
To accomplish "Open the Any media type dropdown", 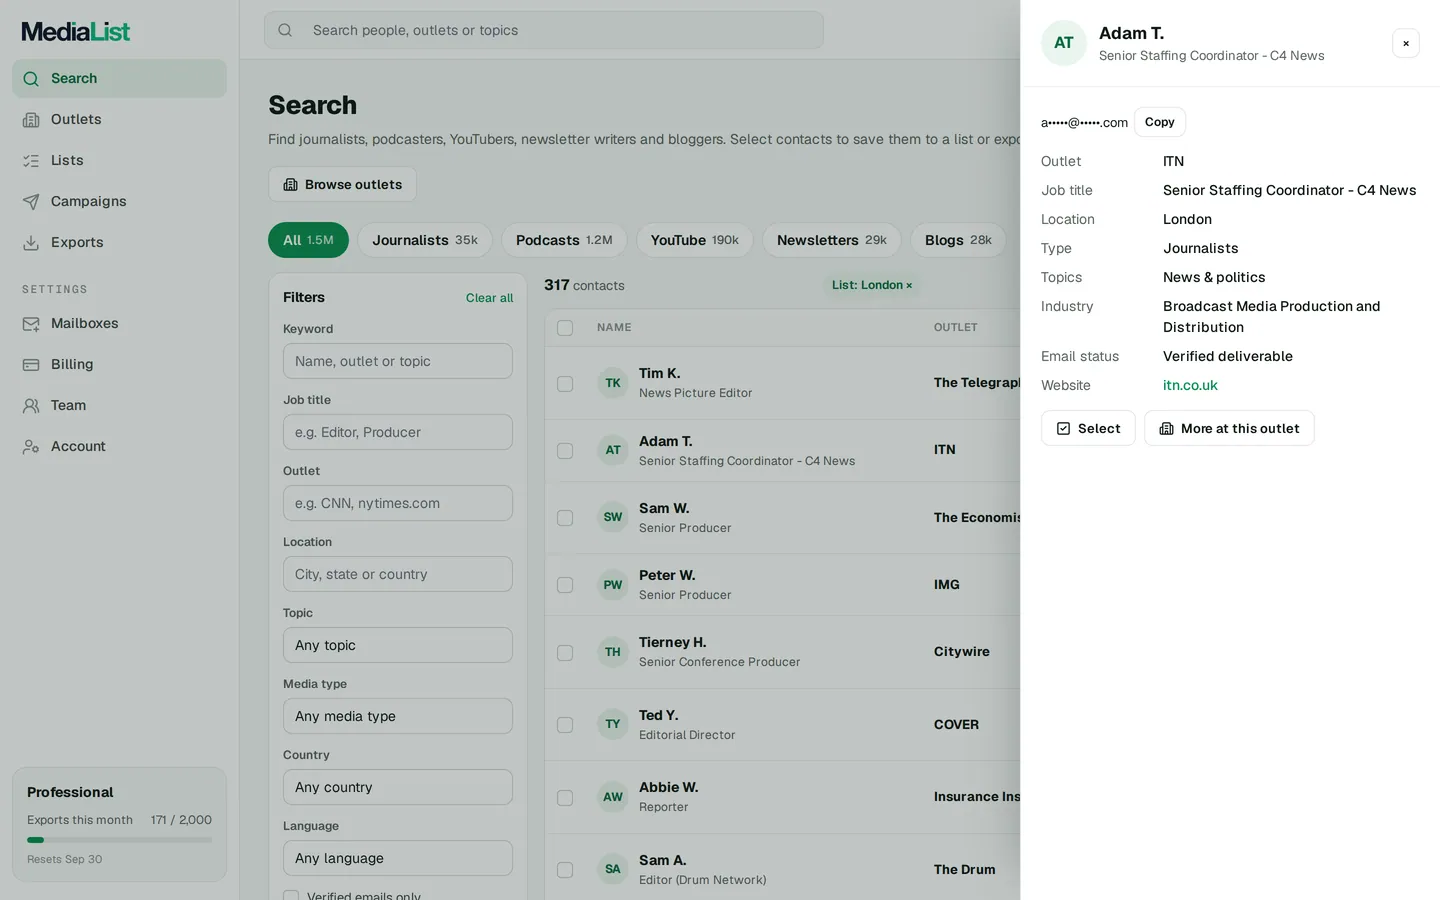I will coord(398,716).
